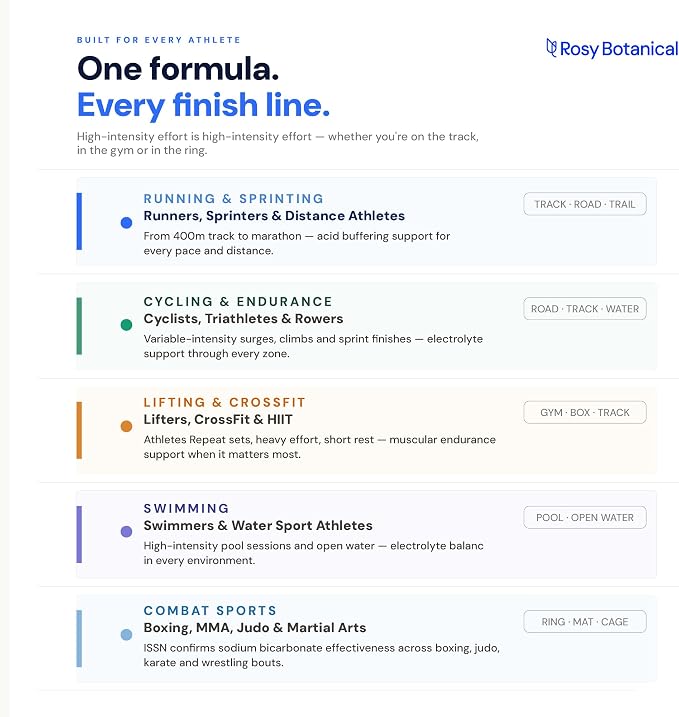Select the POOL · OPEN WATER tag
The image size is (679, 717).
pyautogui.click(x=585, y=517)
